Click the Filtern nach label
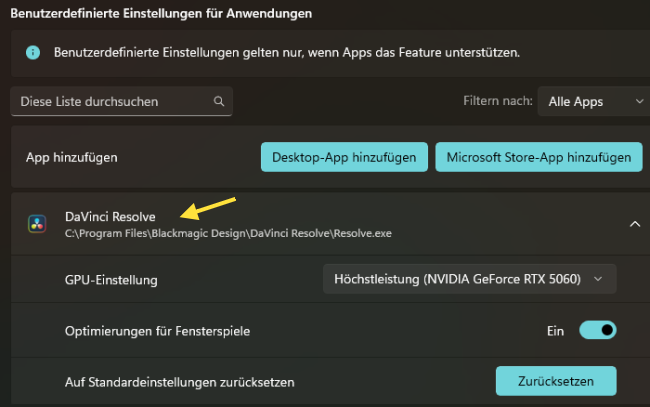 [x=497, y=101]
